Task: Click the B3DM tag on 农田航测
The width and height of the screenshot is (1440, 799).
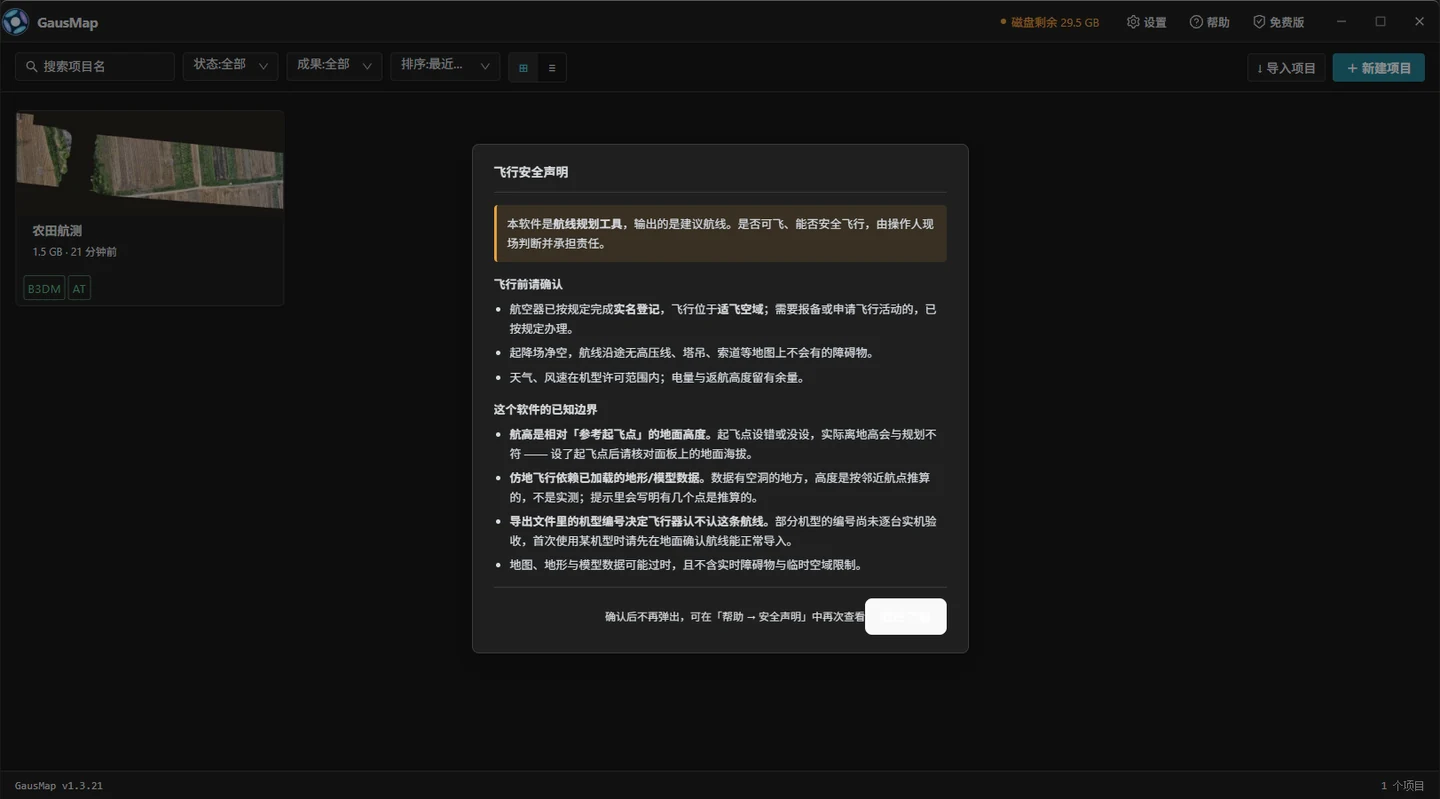Action: 44,289
